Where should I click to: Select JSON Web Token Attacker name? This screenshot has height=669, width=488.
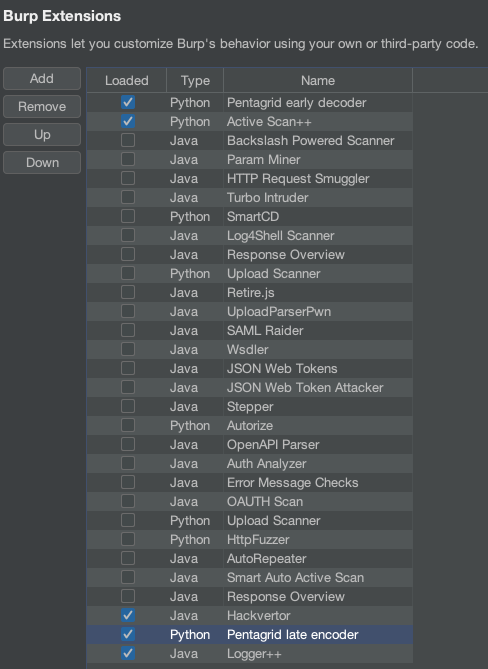click(x=305, y=387)
